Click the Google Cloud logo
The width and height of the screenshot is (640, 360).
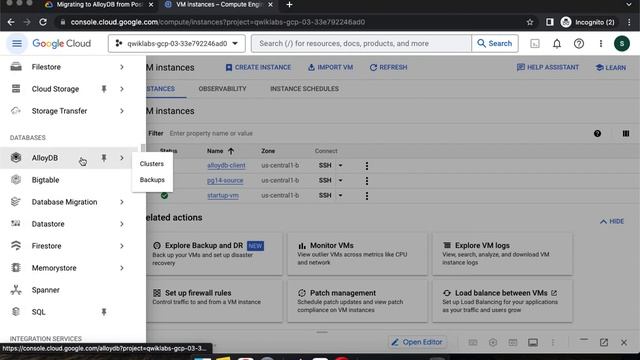(x=62, y=43)
